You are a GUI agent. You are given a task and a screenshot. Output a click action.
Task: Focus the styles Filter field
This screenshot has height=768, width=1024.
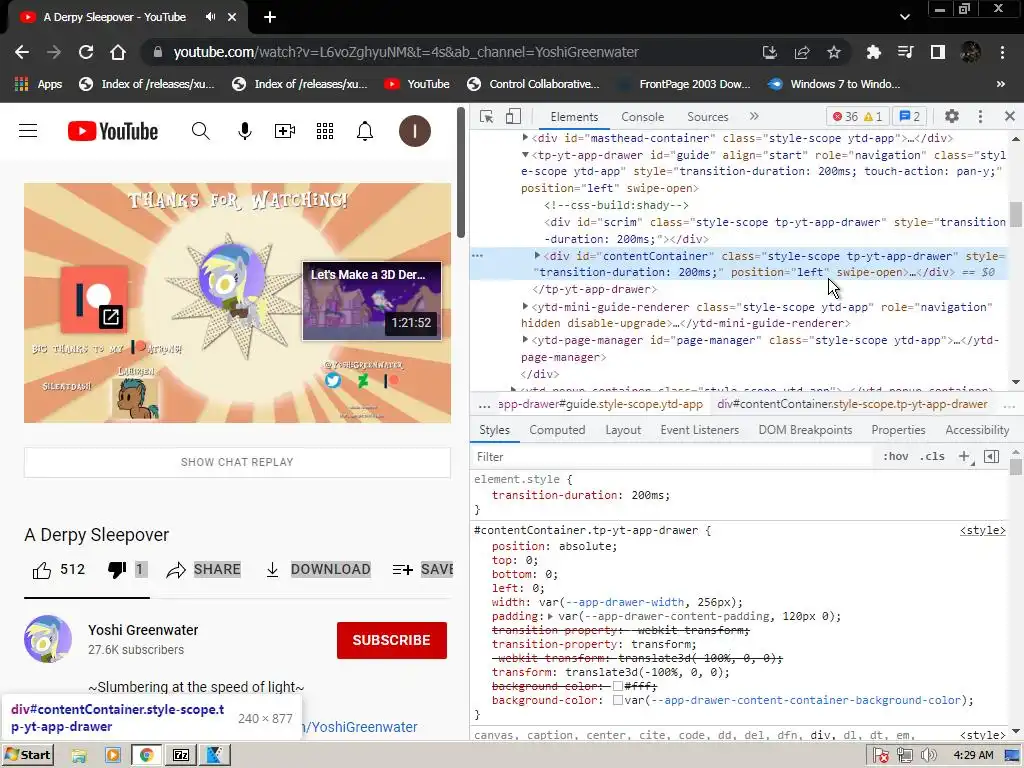[673, 457]
